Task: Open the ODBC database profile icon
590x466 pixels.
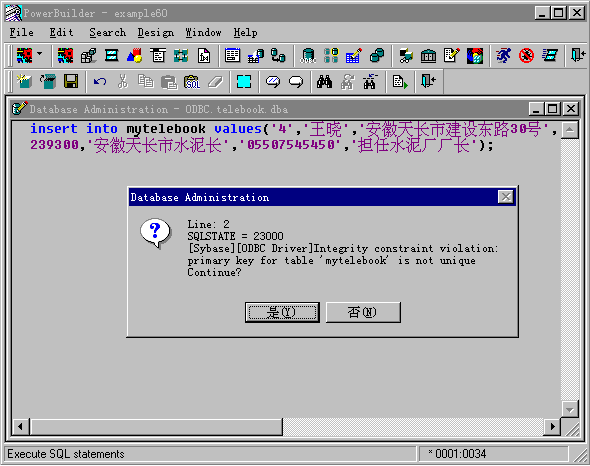Action: [x=308, y=56]
